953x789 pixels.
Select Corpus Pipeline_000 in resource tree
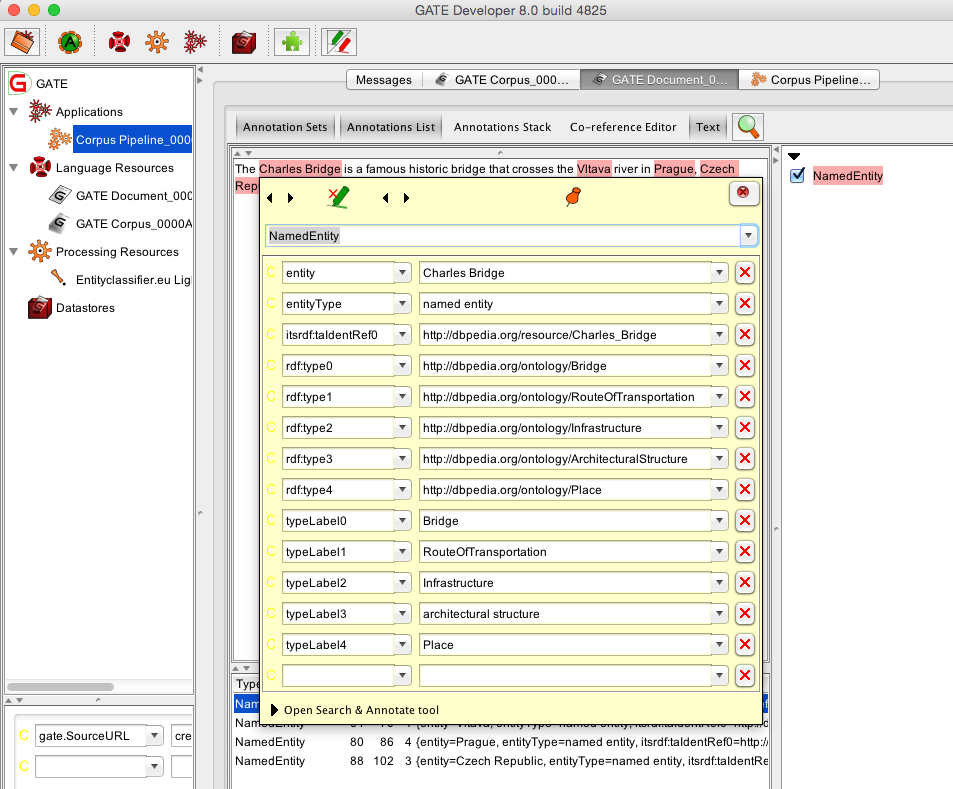point(132,140)
